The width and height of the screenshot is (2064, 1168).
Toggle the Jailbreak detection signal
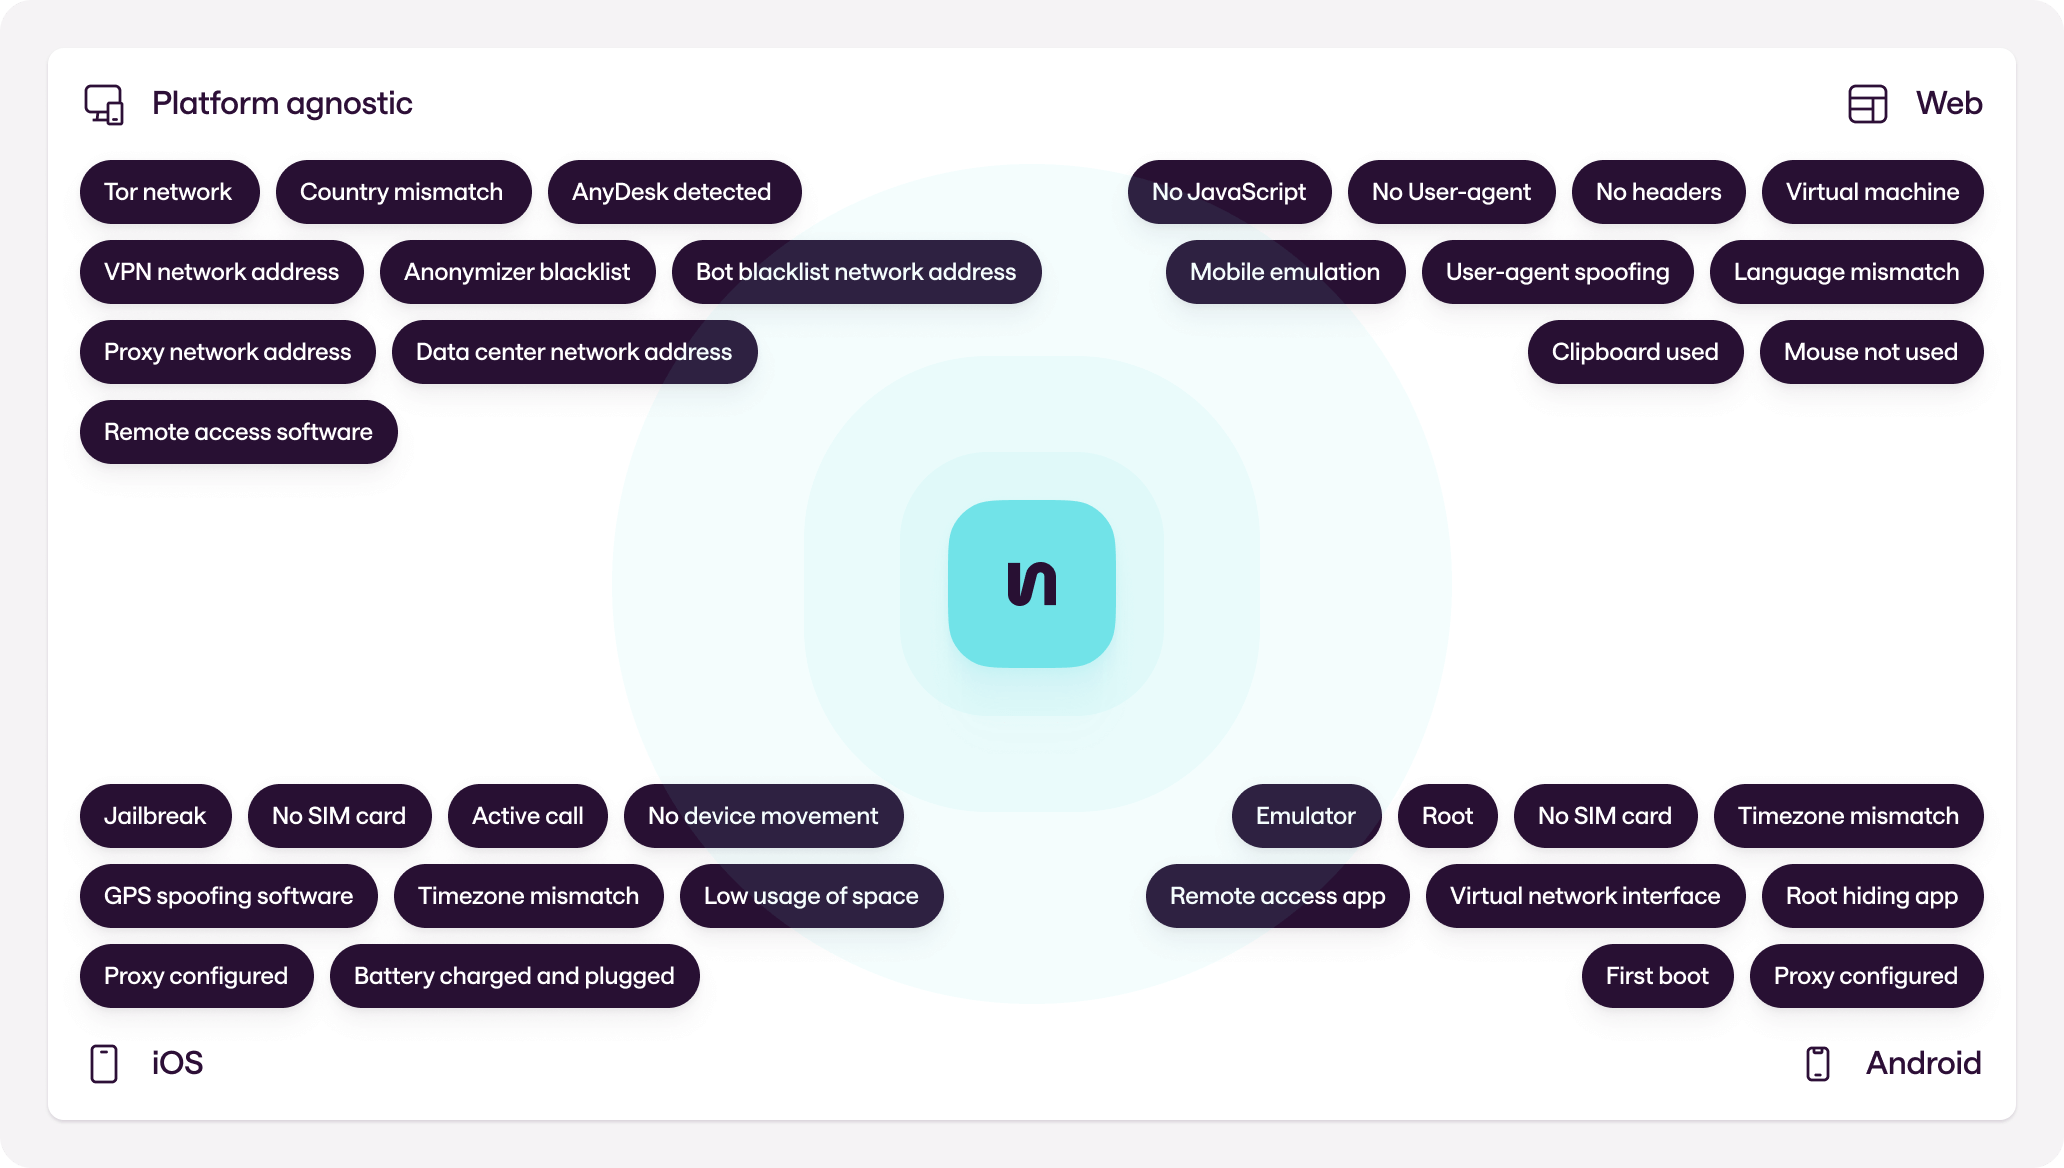157,815
